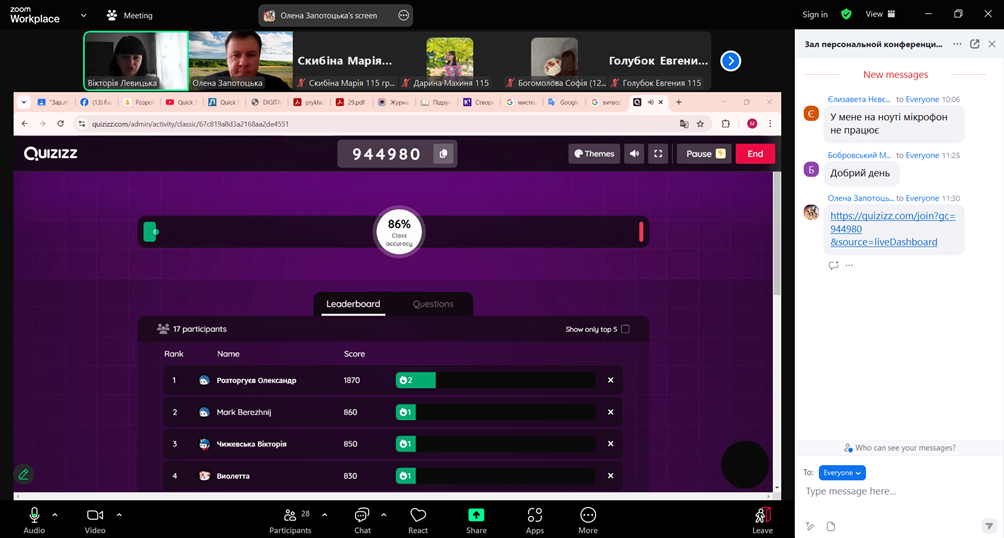This screenshot has height=538, width=1004.
Task: Expand video options arrow
Action: [x=119, y=514]
